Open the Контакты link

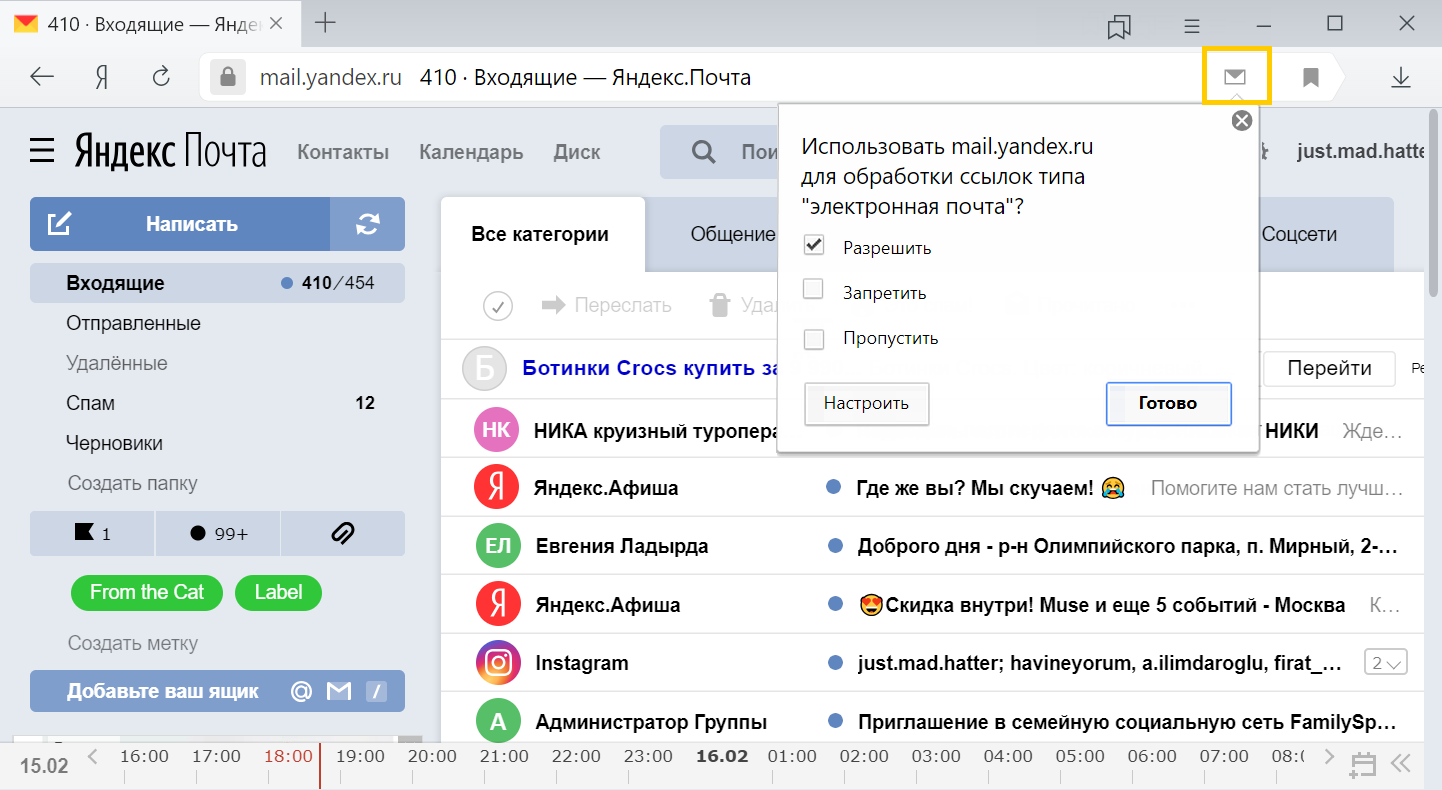click(x=343, y=152)
